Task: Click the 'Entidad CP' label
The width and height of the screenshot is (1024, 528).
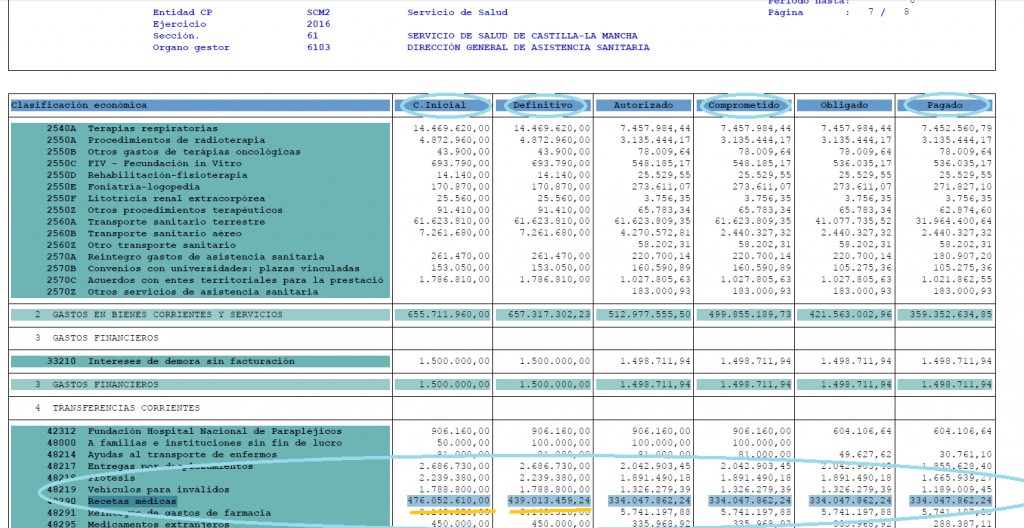Action: (182, 12)
